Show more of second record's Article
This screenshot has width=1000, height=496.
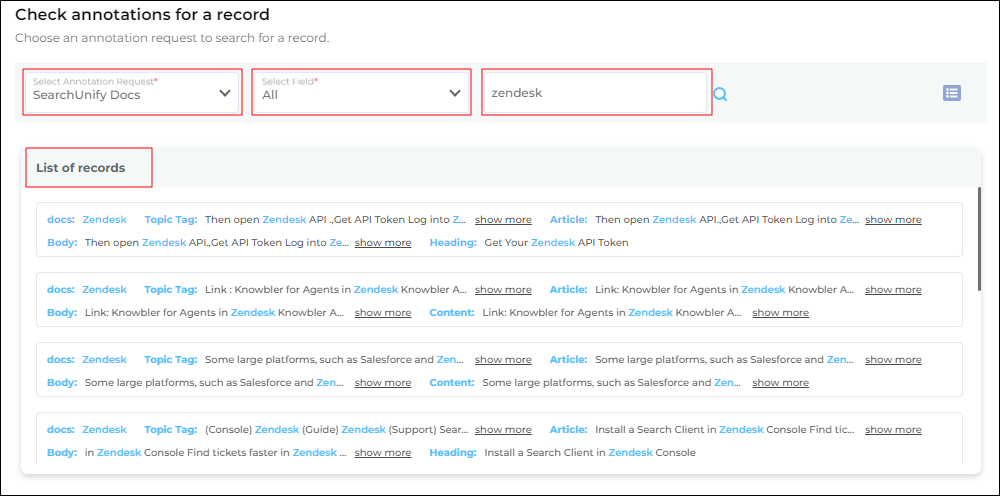893,289
